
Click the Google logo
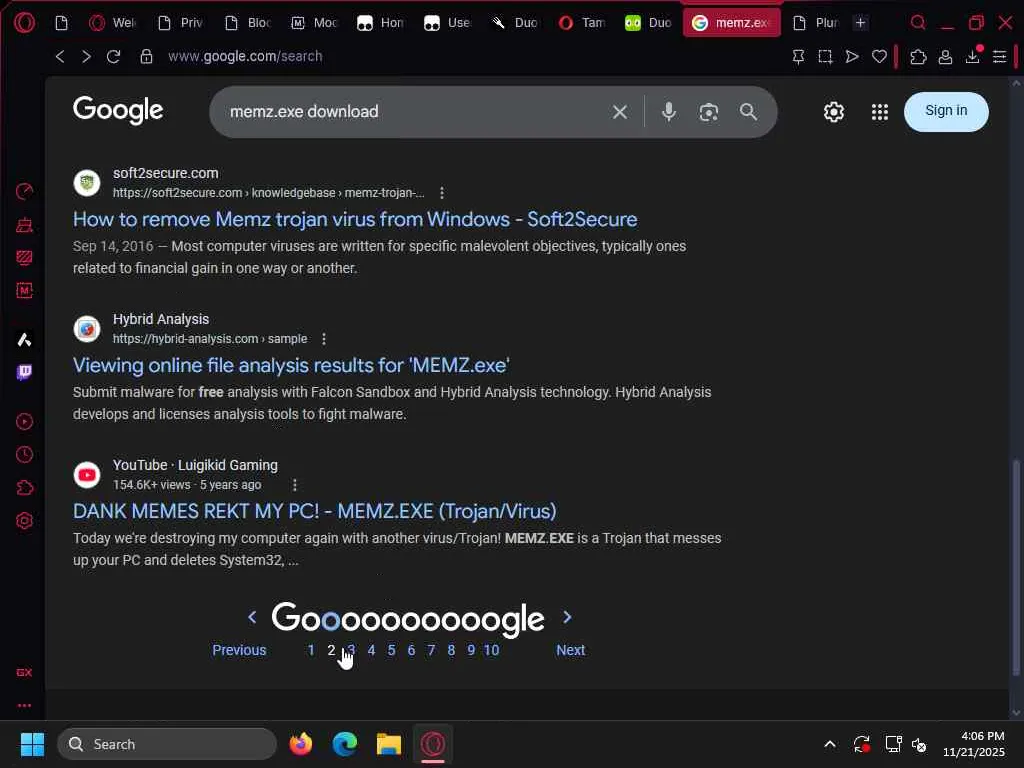tap(118, 110)
